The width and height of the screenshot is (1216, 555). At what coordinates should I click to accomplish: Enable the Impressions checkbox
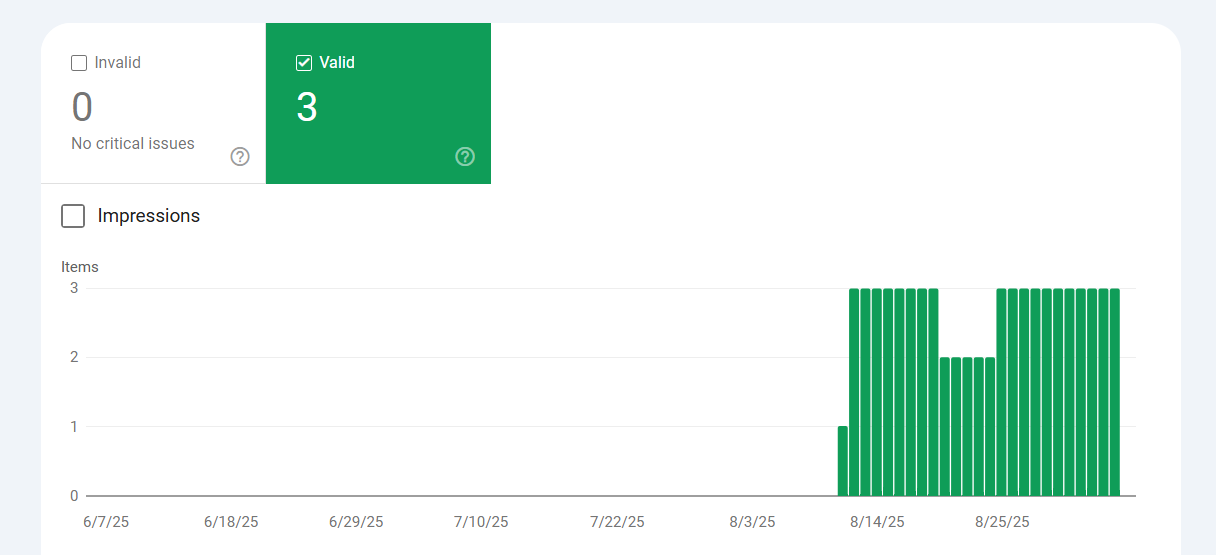coord(73,216)
